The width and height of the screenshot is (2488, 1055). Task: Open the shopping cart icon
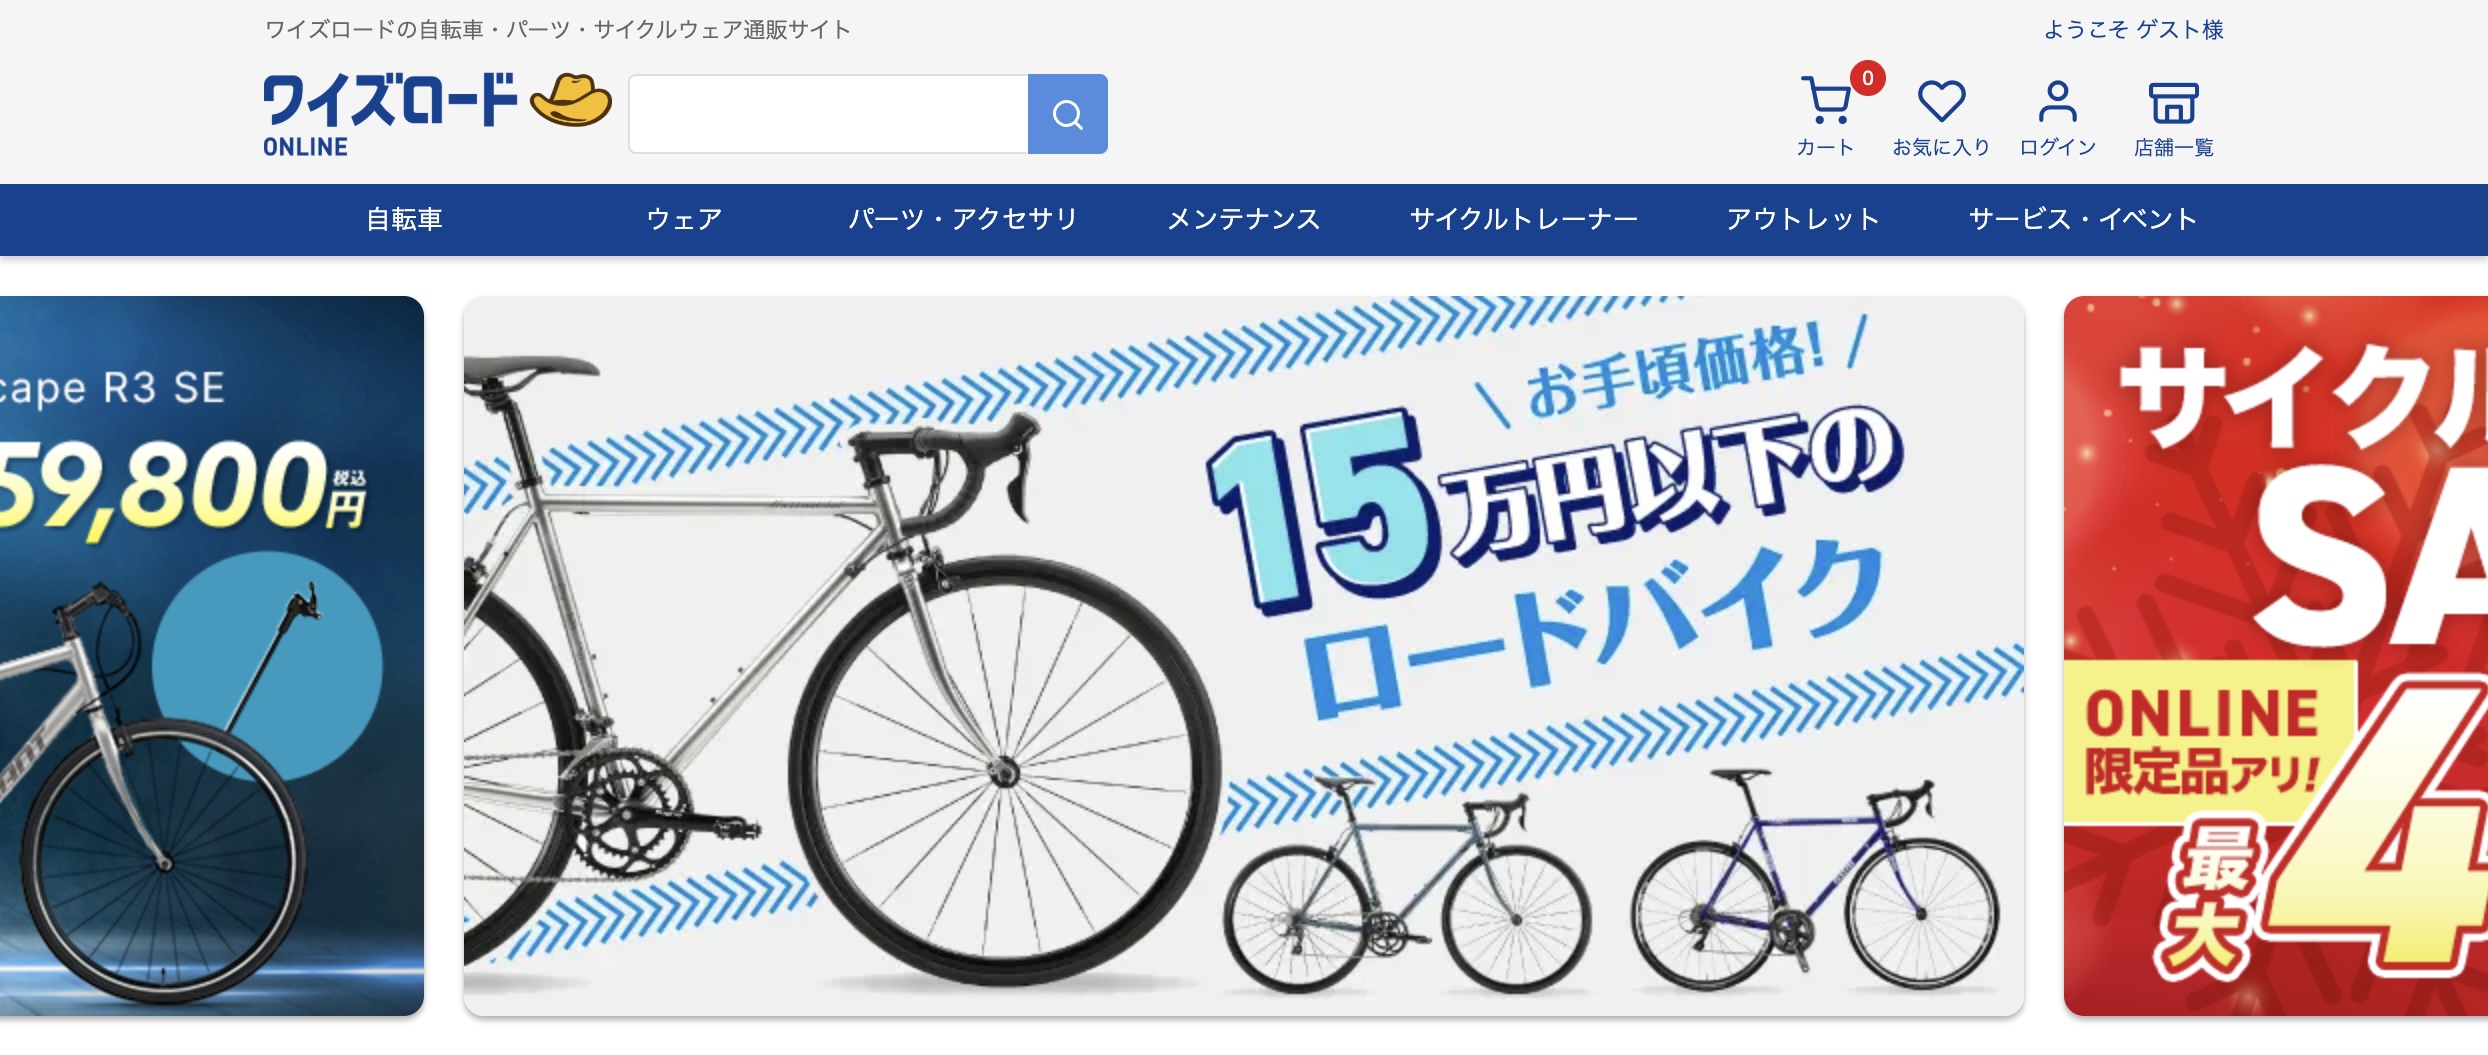(x=1825, y=100)
